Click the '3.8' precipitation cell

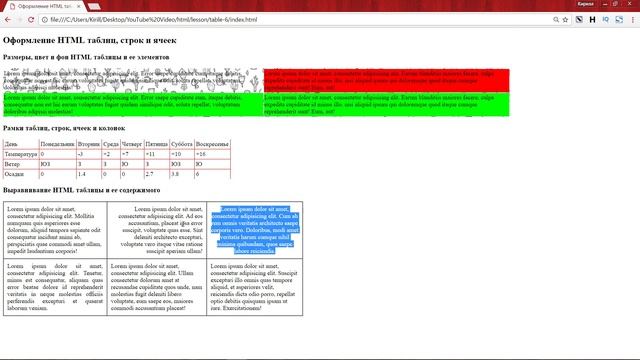[182, 174]
